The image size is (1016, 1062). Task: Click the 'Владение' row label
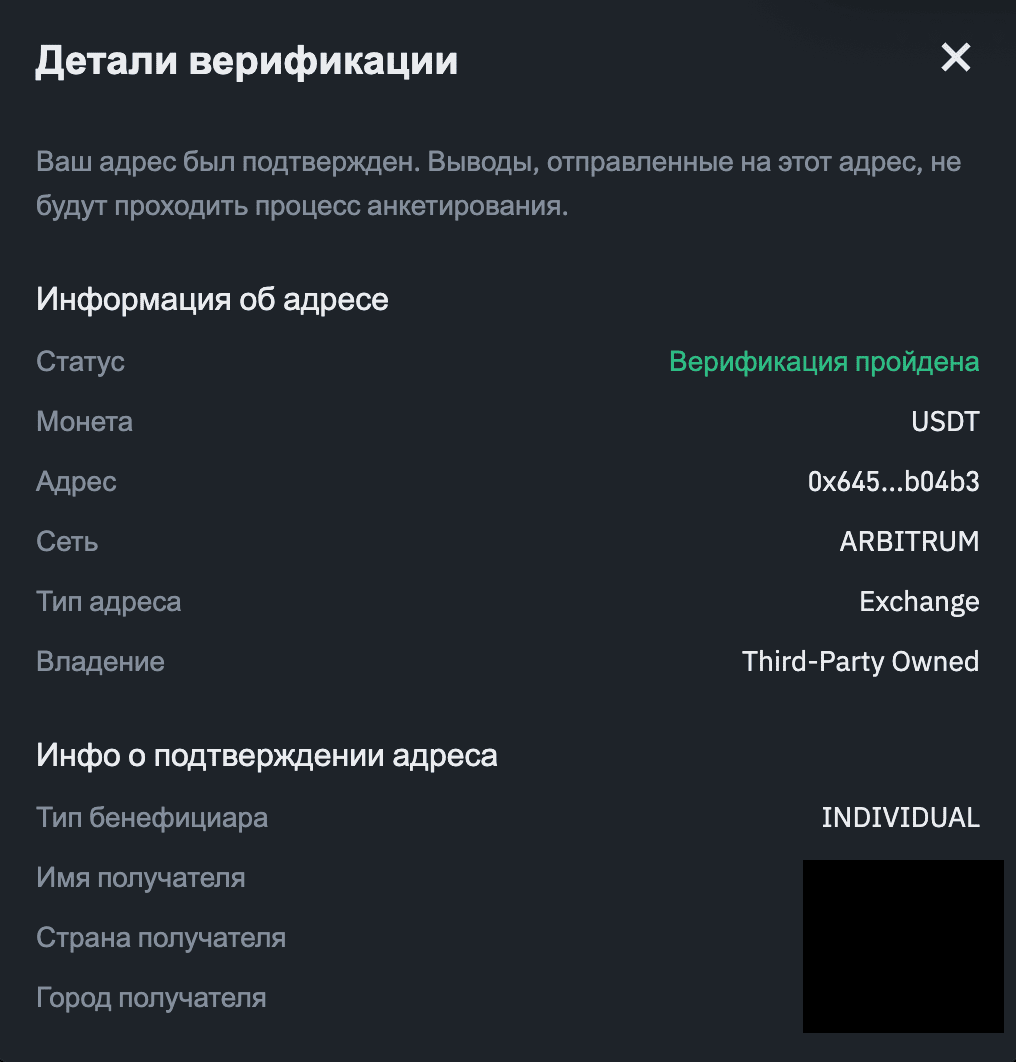coord(100,661)
